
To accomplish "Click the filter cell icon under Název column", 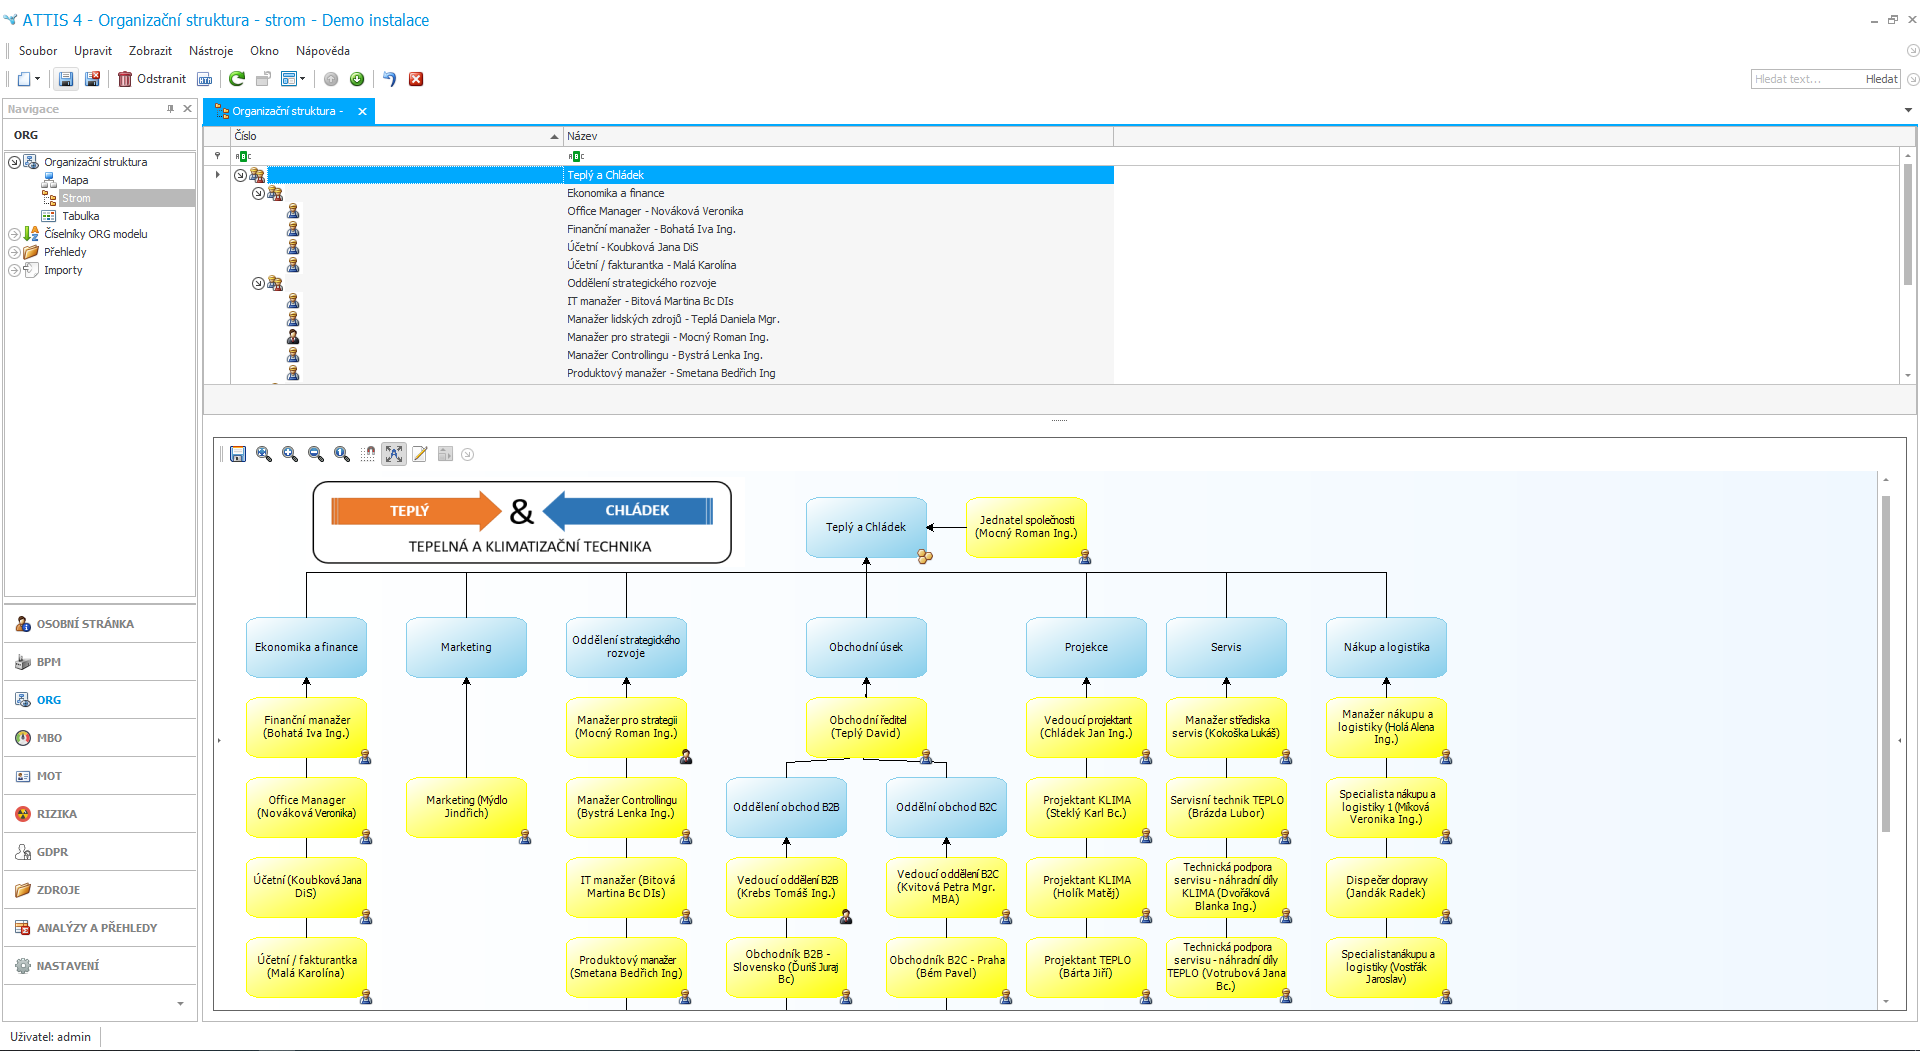I will (576, 156).
